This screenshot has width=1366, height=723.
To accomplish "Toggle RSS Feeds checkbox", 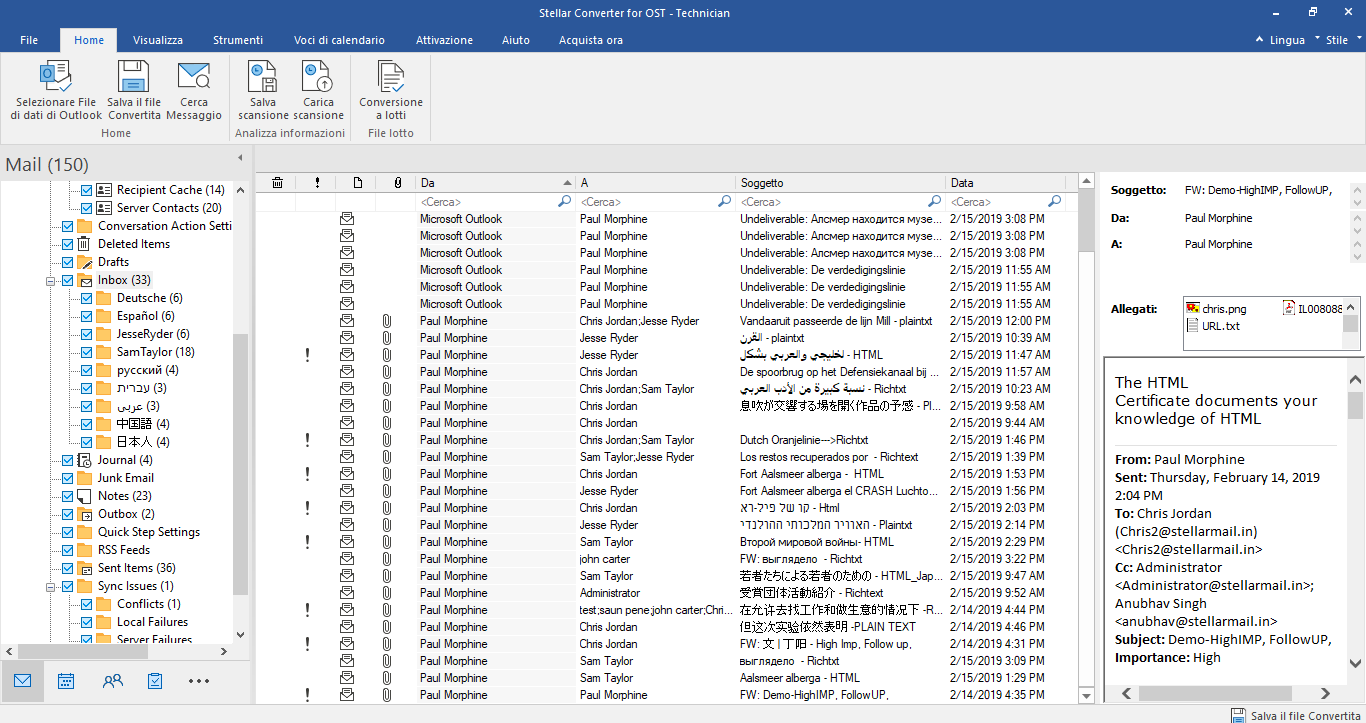I will [x=67, y=550].
